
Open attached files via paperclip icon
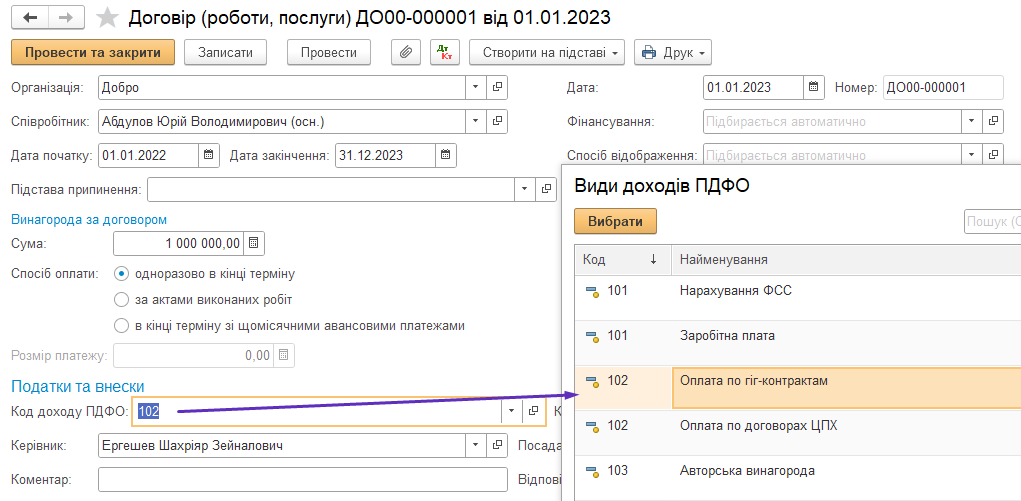(x=405, y=52)
